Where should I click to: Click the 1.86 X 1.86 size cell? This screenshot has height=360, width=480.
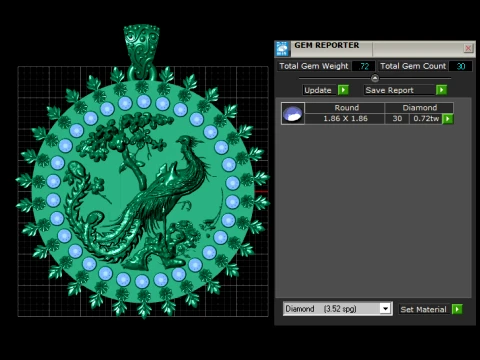click(x=345, y=119)
